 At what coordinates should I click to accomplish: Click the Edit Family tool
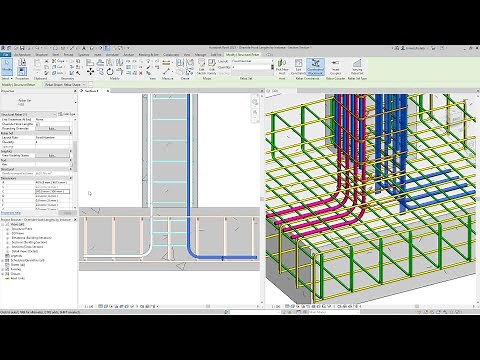click(x=212, y=66)
